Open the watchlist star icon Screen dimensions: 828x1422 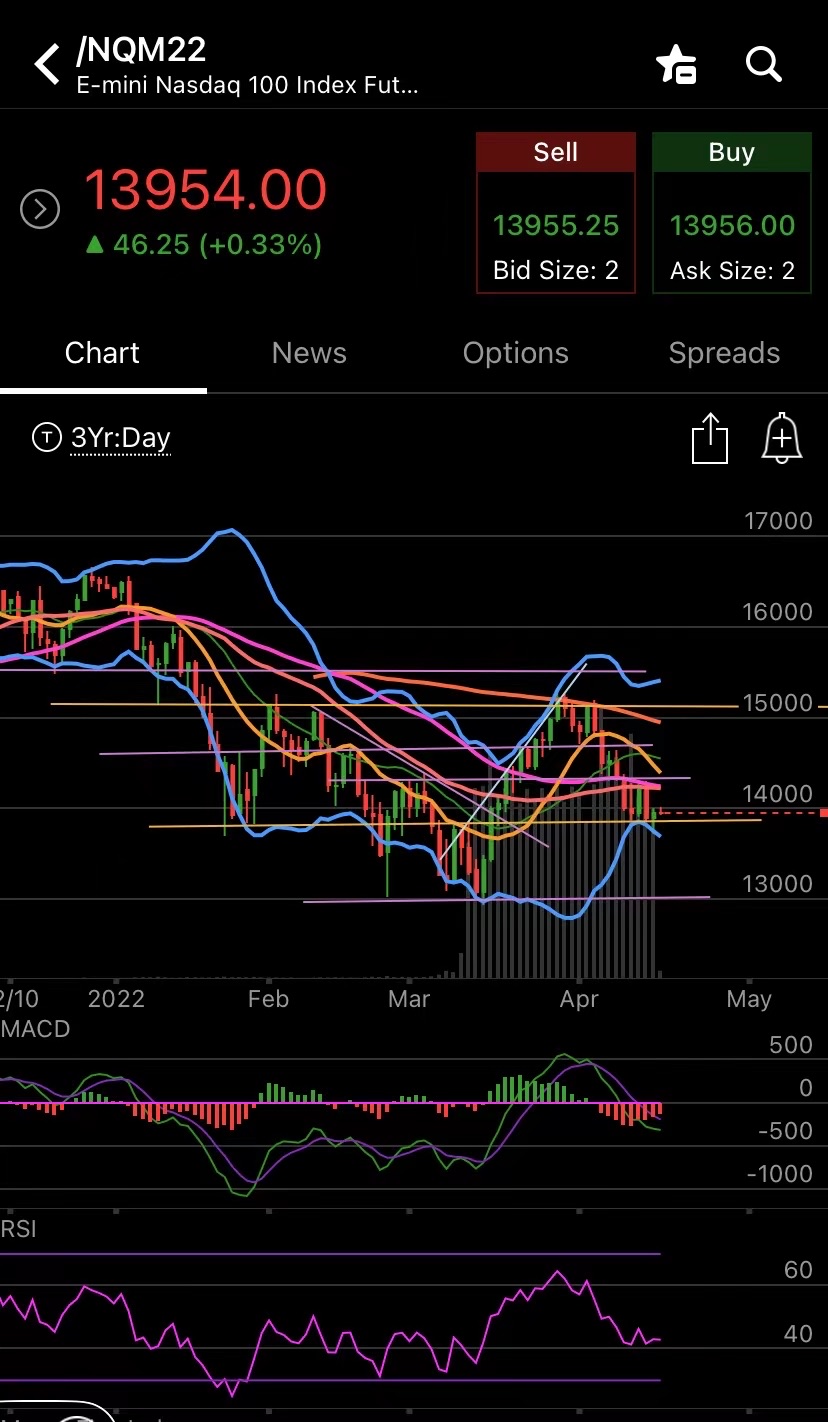[x=676, y=65]
